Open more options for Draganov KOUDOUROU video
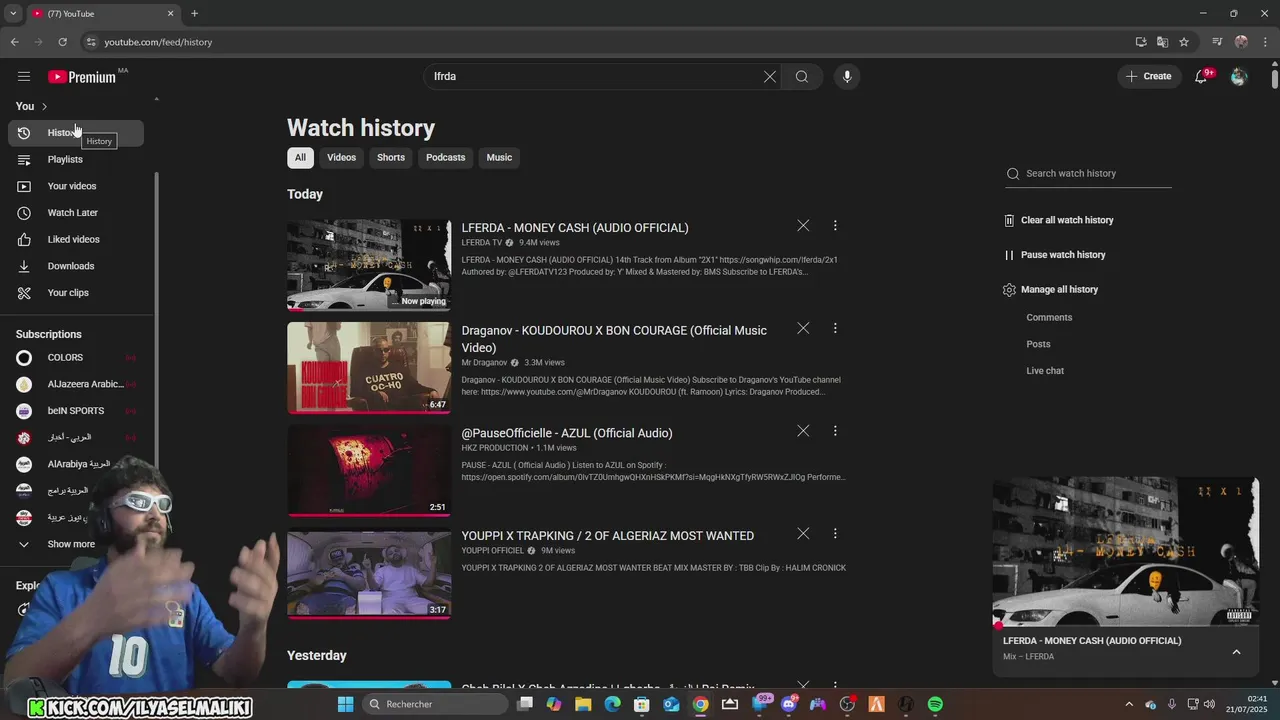1280x720 pixels. (x=835, y=328)
